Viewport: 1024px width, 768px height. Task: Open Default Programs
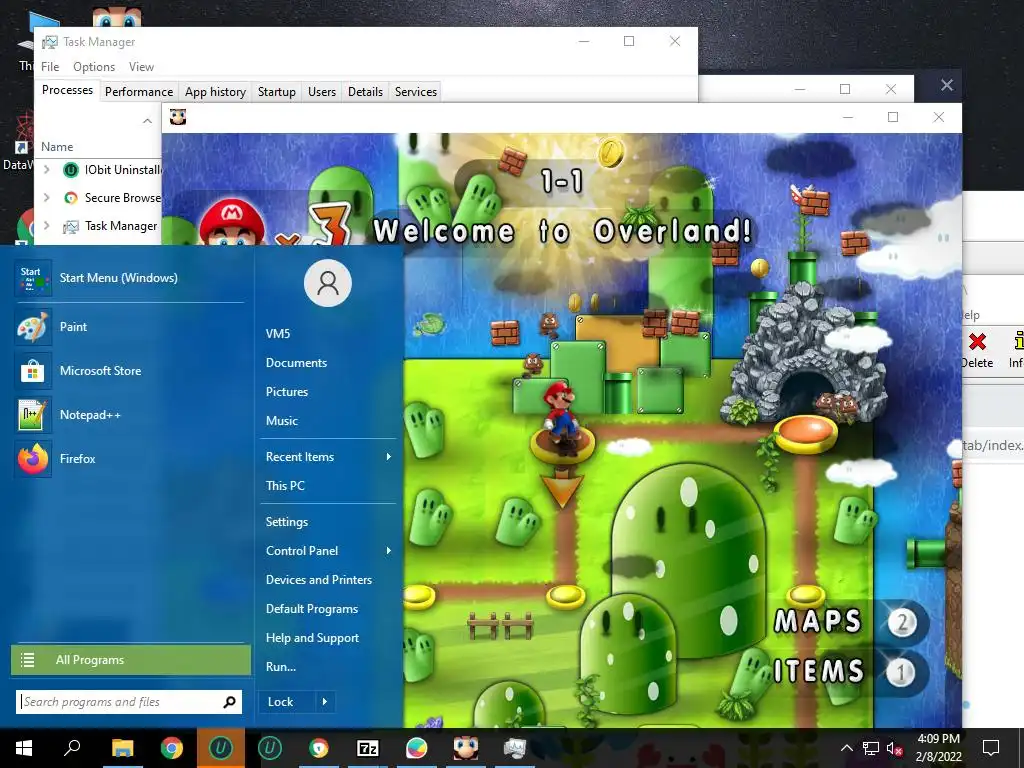[x=312, y=609]
